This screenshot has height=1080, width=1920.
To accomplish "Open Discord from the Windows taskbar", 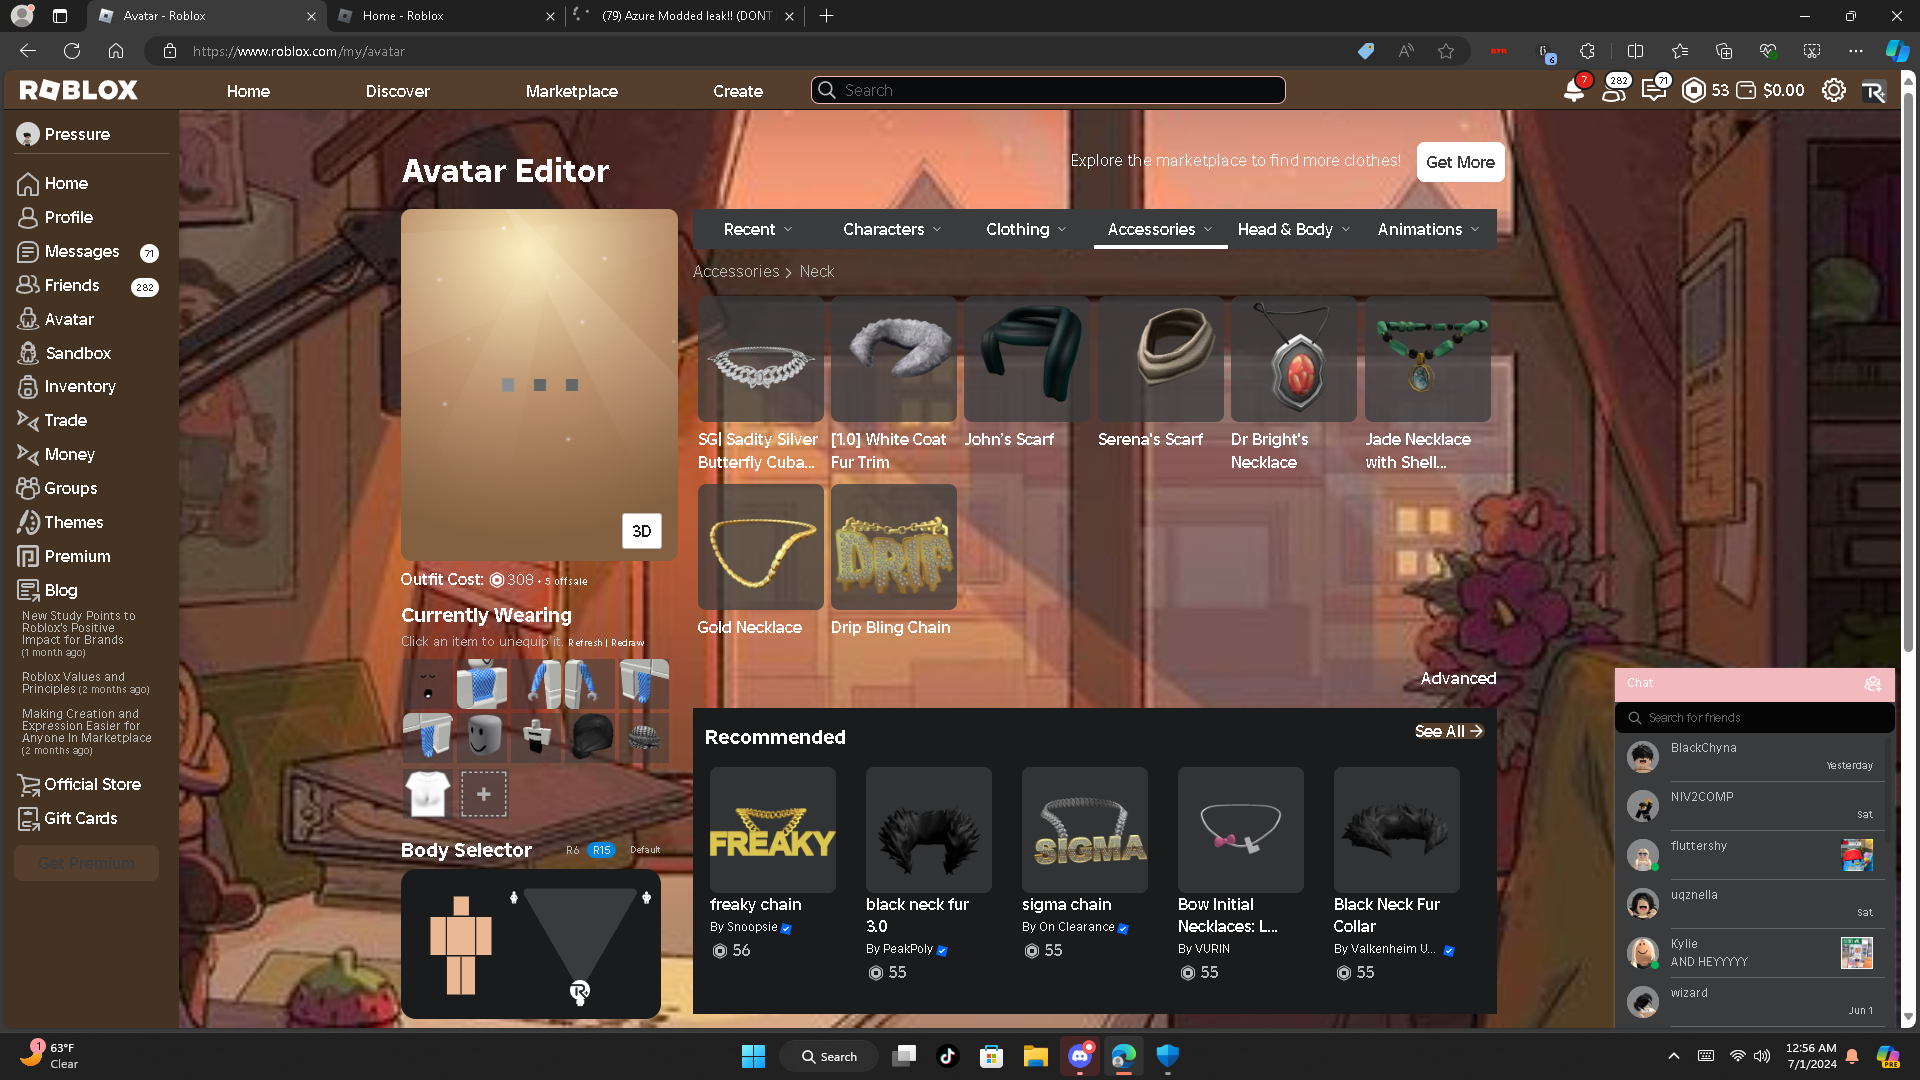I will (x=1080, y=1056).
